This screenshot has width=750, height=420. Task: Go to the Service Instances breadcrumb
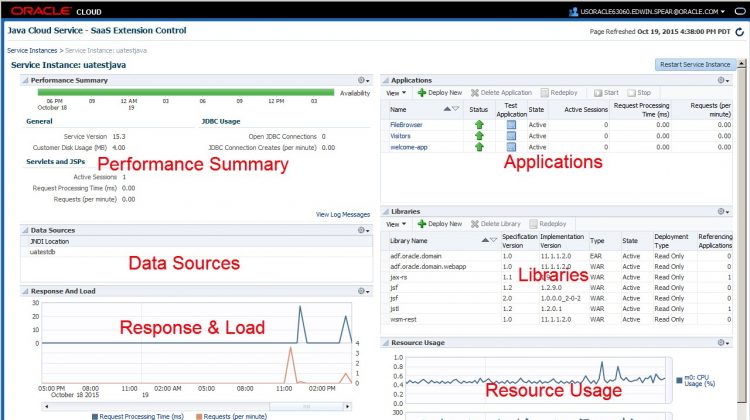point(32,50)
